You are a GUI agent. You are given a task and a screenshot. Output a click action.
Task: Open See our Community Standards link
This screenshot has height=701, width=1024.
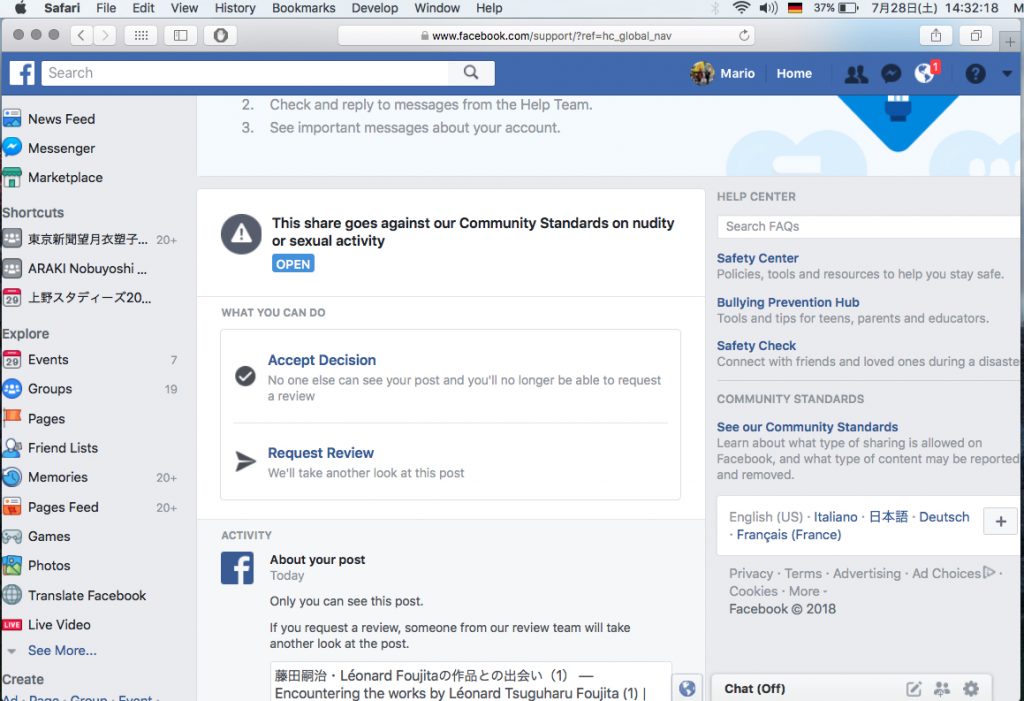807,427
